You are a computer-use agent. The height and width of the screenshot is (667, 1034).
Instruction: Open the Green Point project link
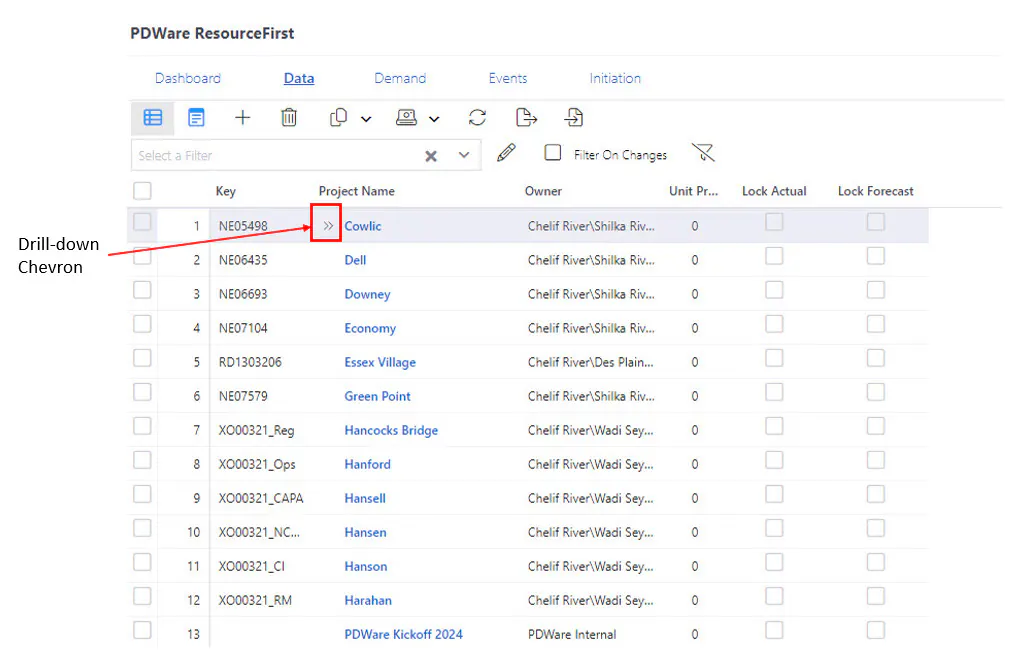(x=377, y=396)
